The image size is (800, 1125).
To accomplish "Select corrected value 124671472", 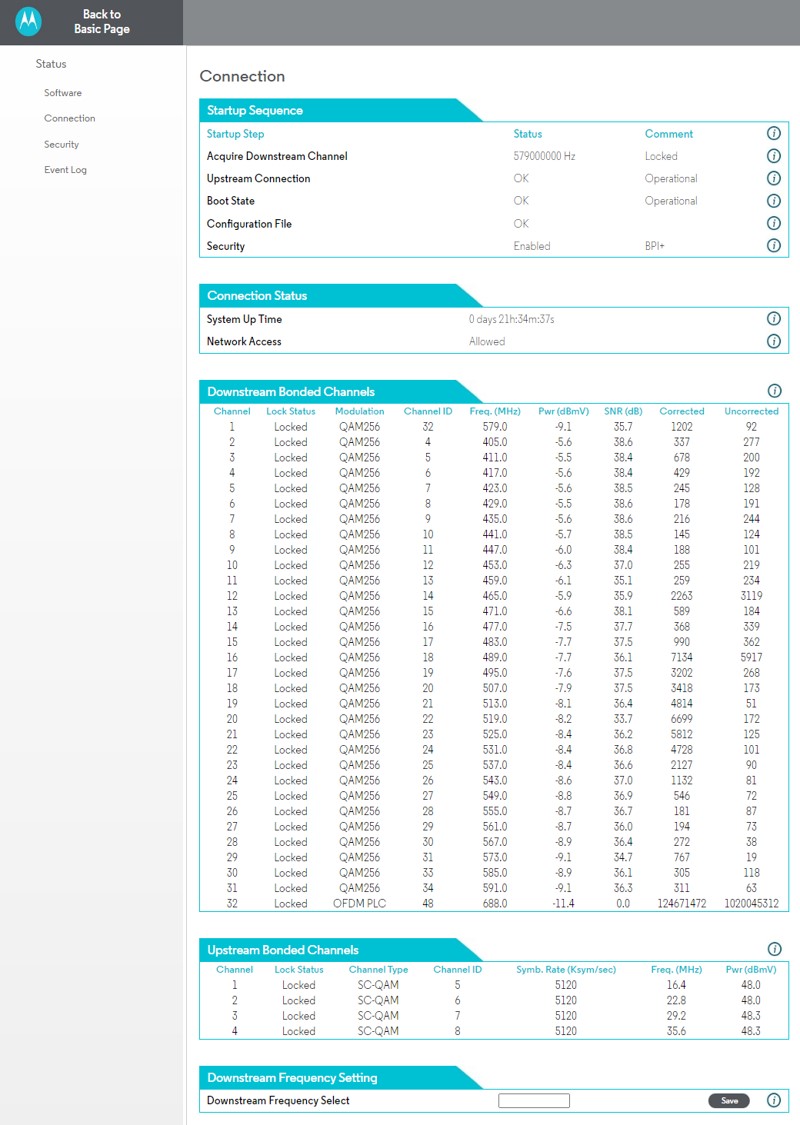I will pos(682,903).
